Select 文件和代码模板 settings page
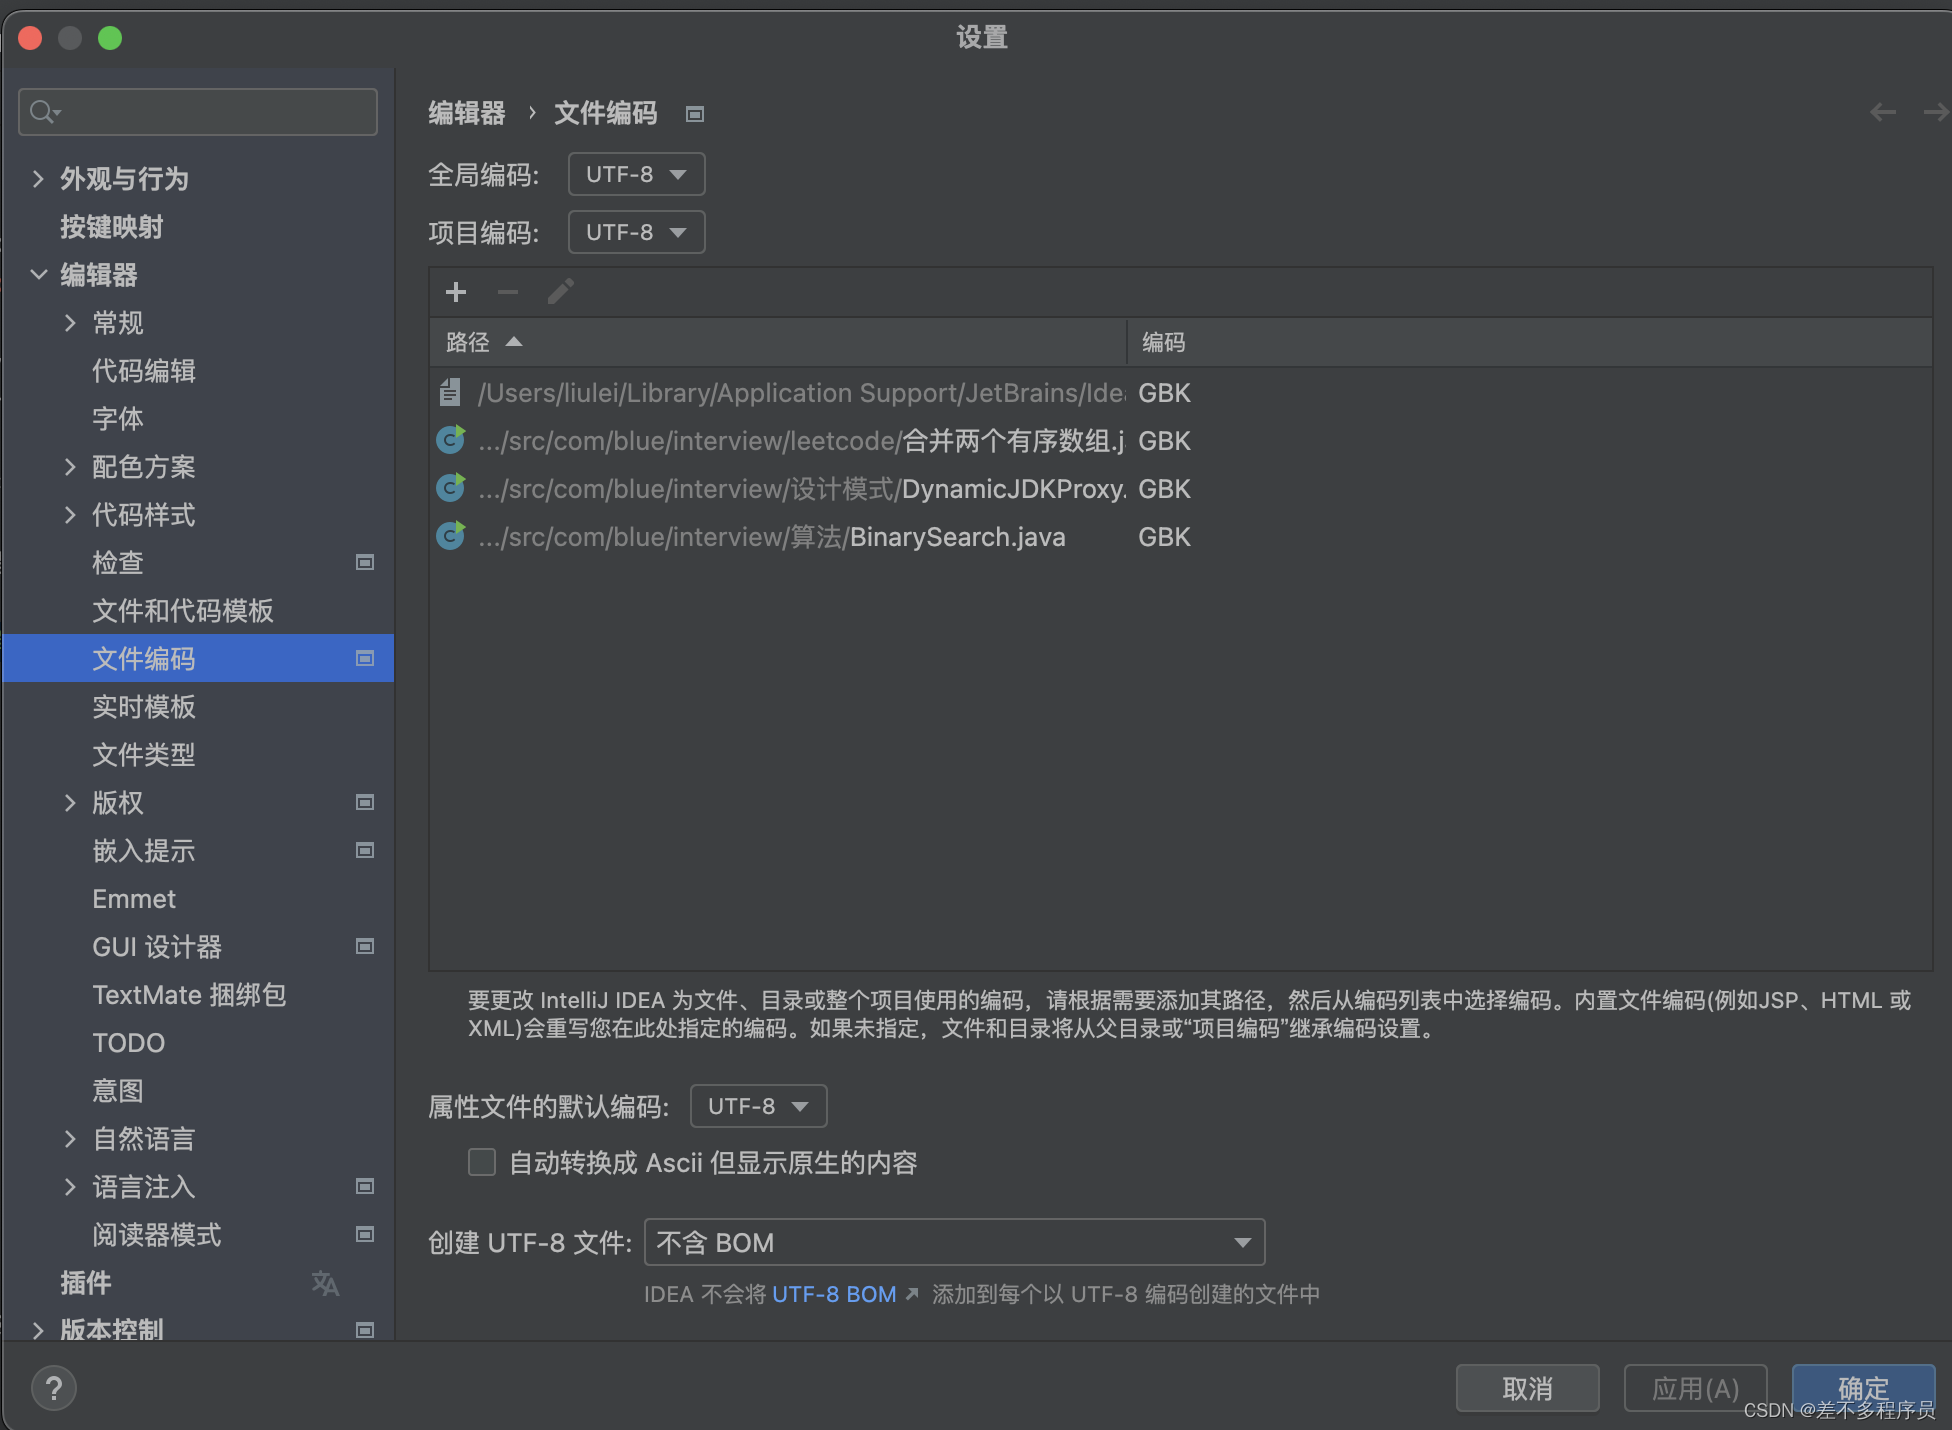The height and width of the screenshot is (1430, 1952). pyautogui.click(x=183, y=611)
